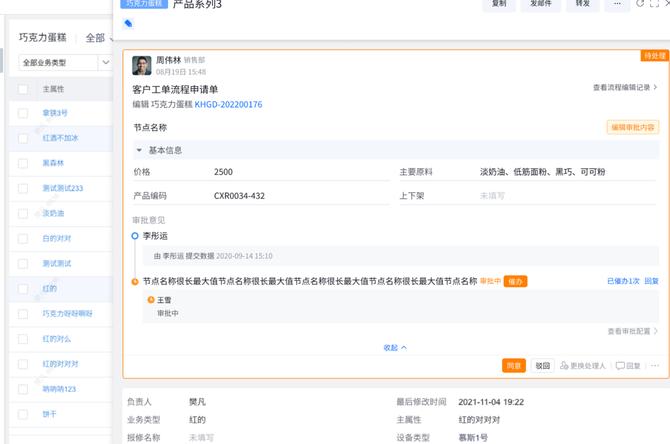Collapse the 基本信息 section

tap(139, 150)
